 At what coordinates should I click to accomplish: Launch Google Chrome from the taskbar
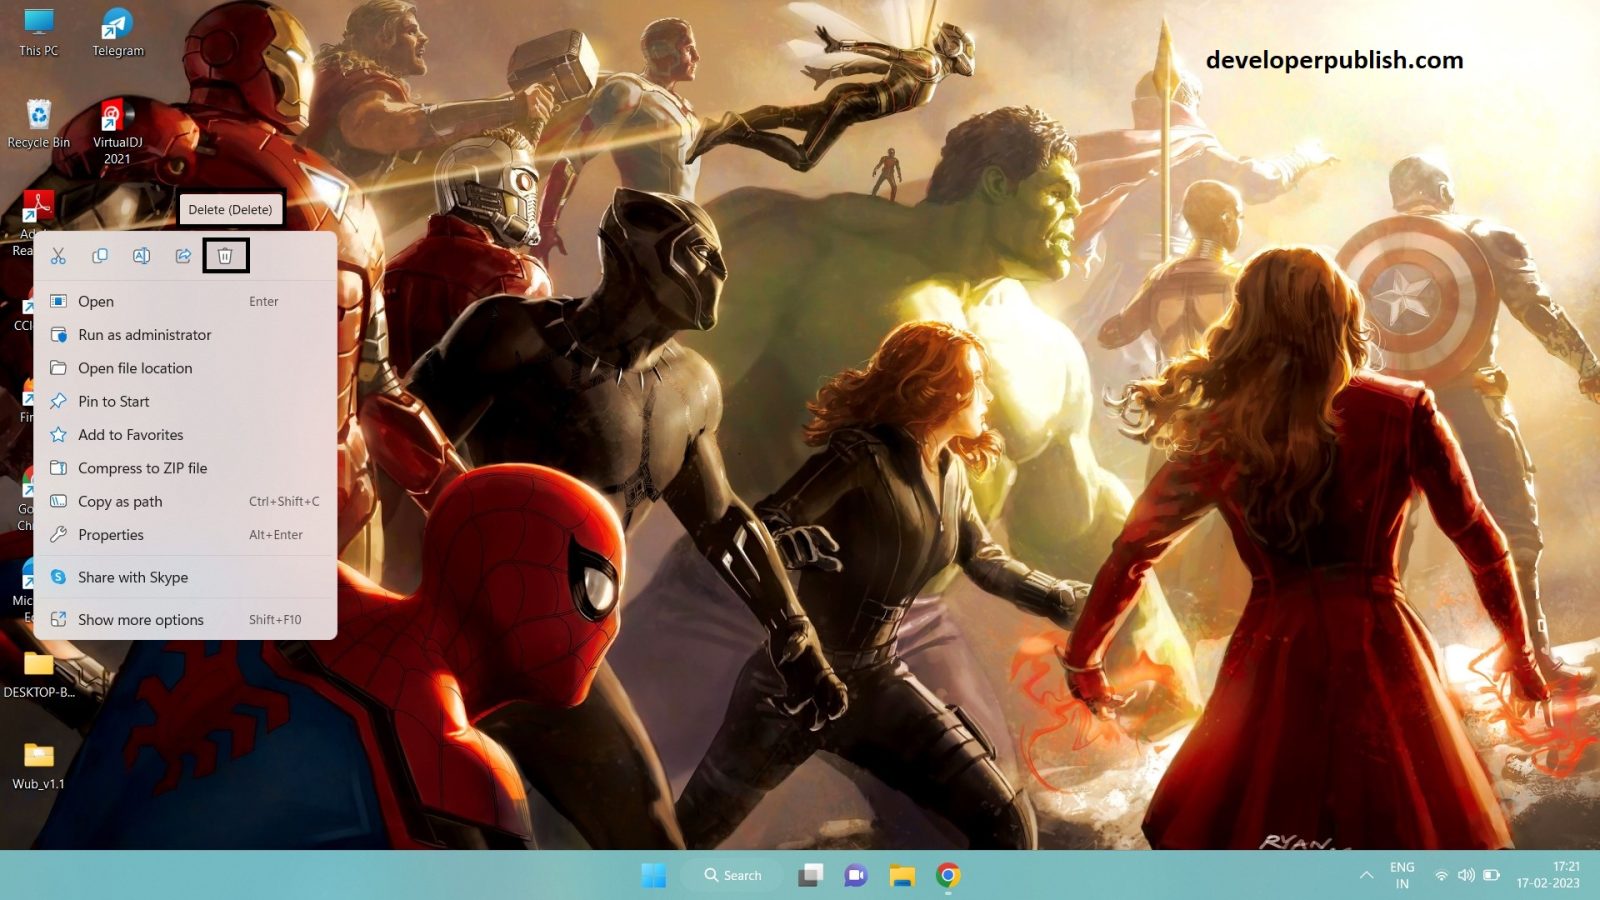point(945,874)
